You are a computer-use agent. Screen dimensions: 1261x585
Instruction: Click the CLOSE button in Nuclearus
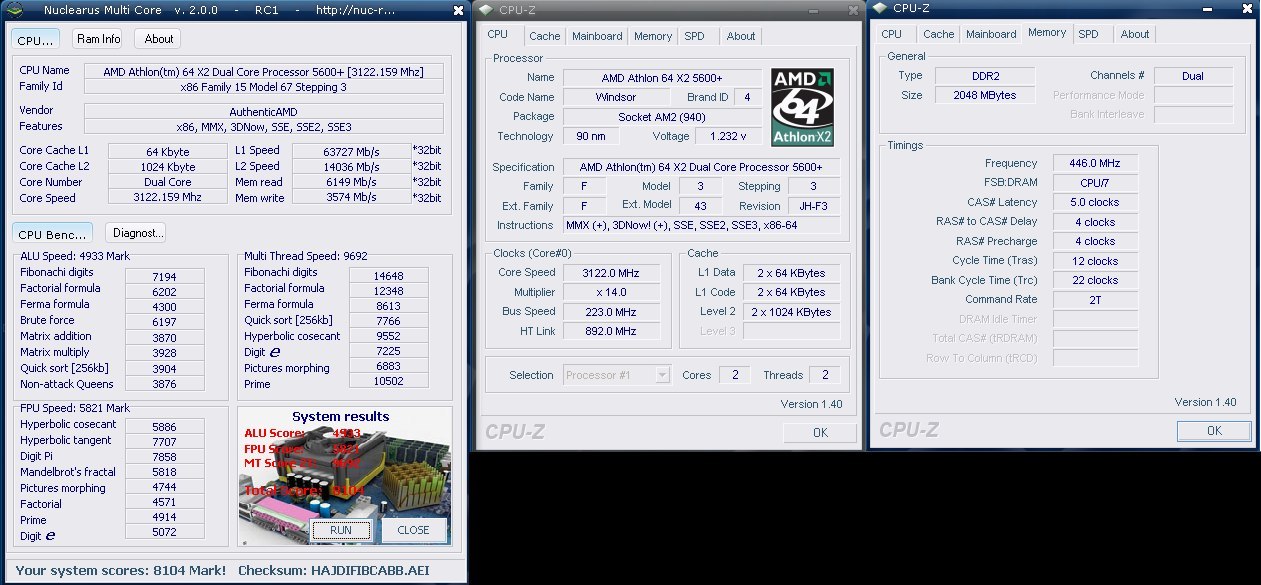tap(413, 530)
